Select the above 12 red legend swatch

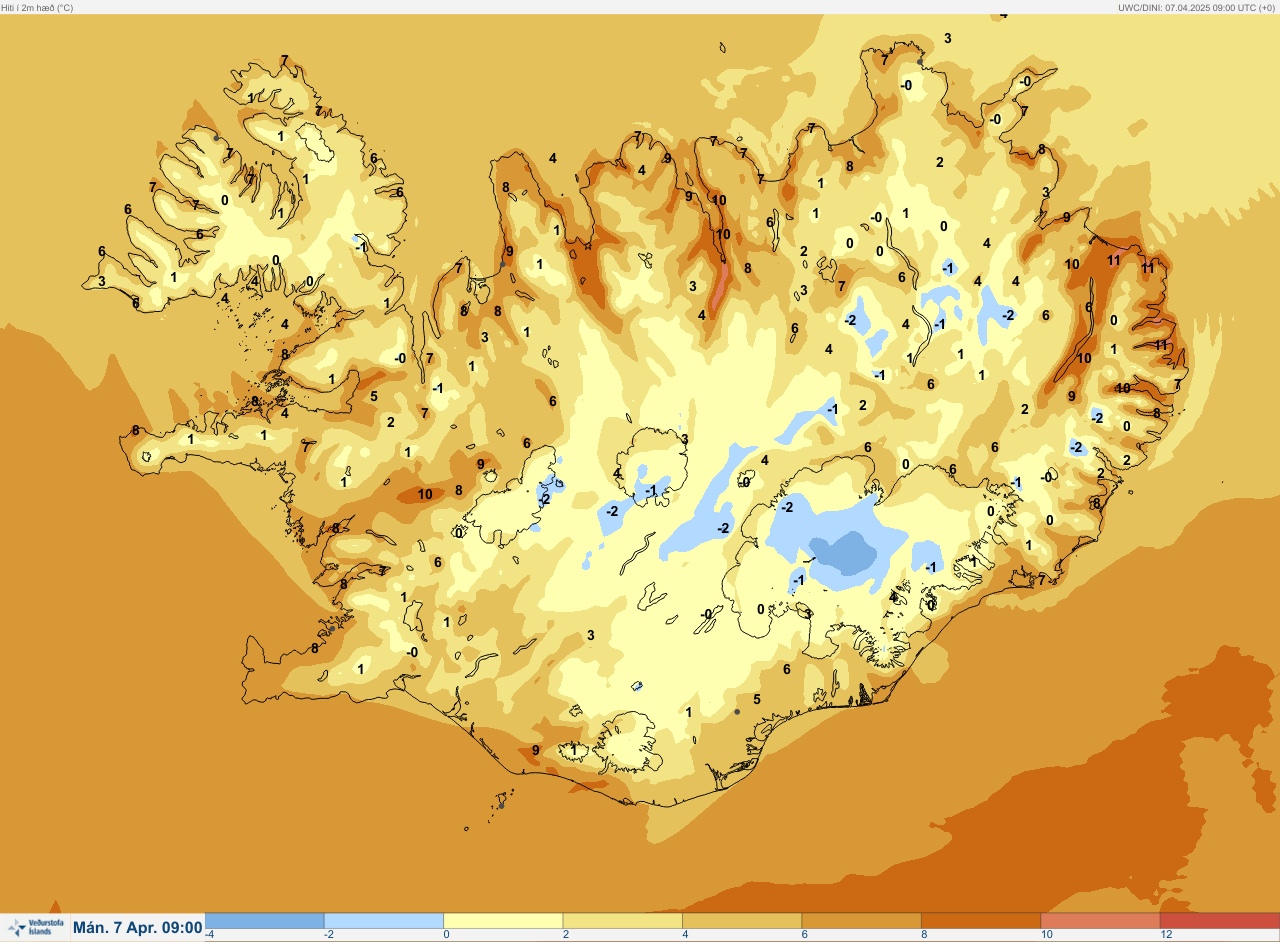(x=1220, y=920)
